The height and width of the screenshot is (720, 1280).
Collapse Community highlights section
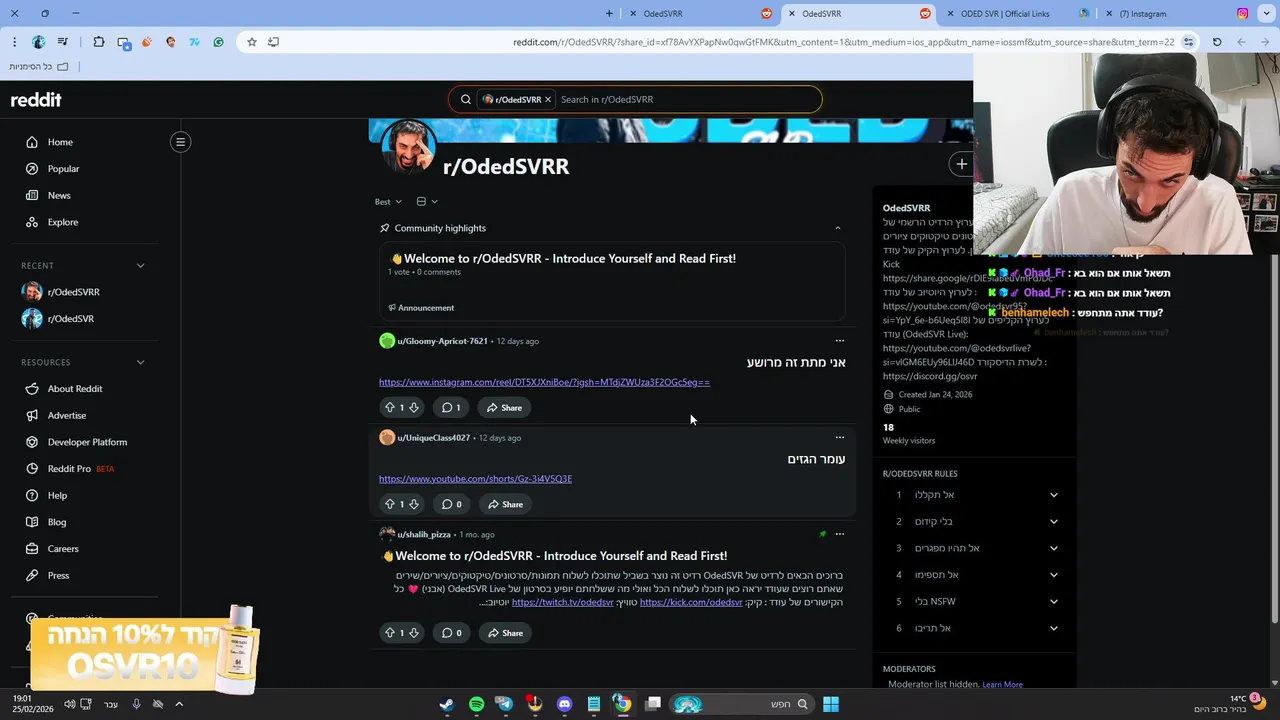point(838,228)
